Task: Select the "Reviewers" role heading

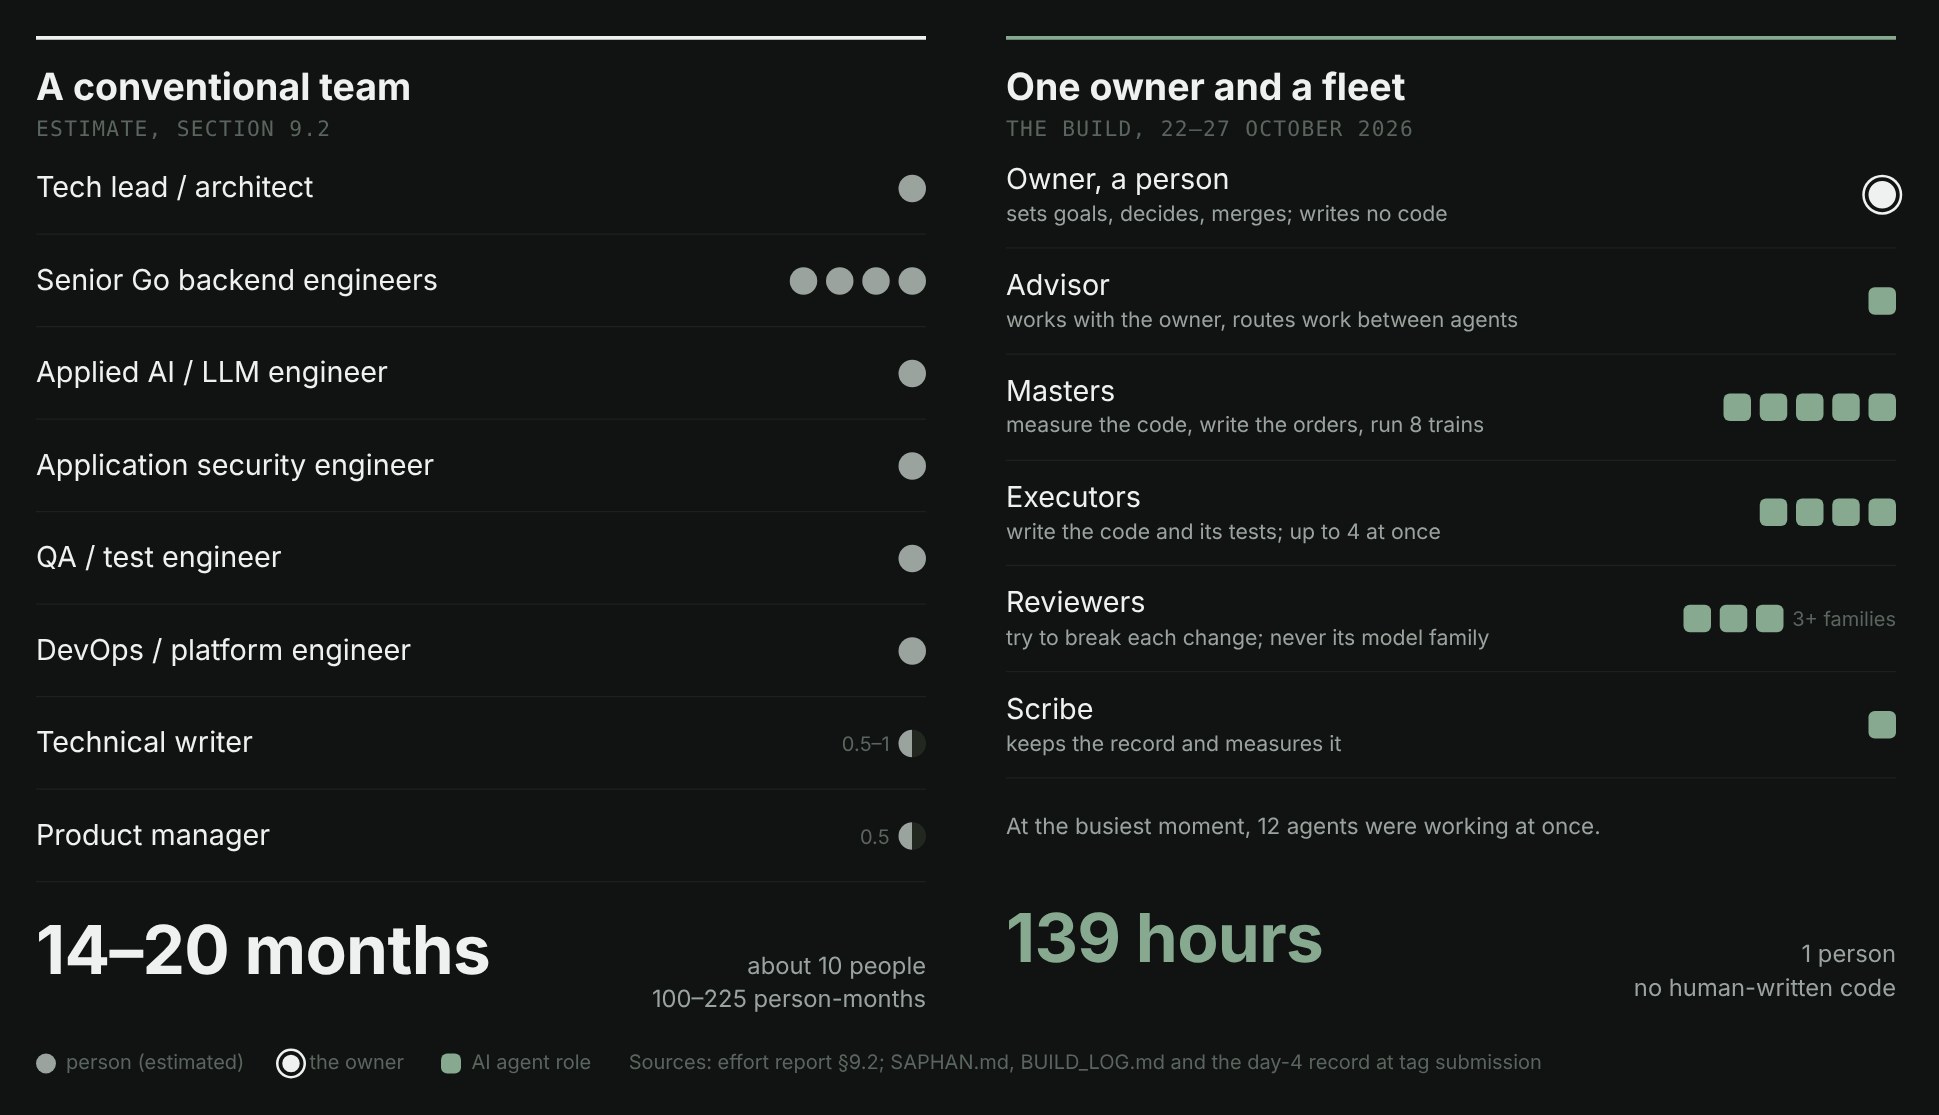Action: coord(1075,602)
